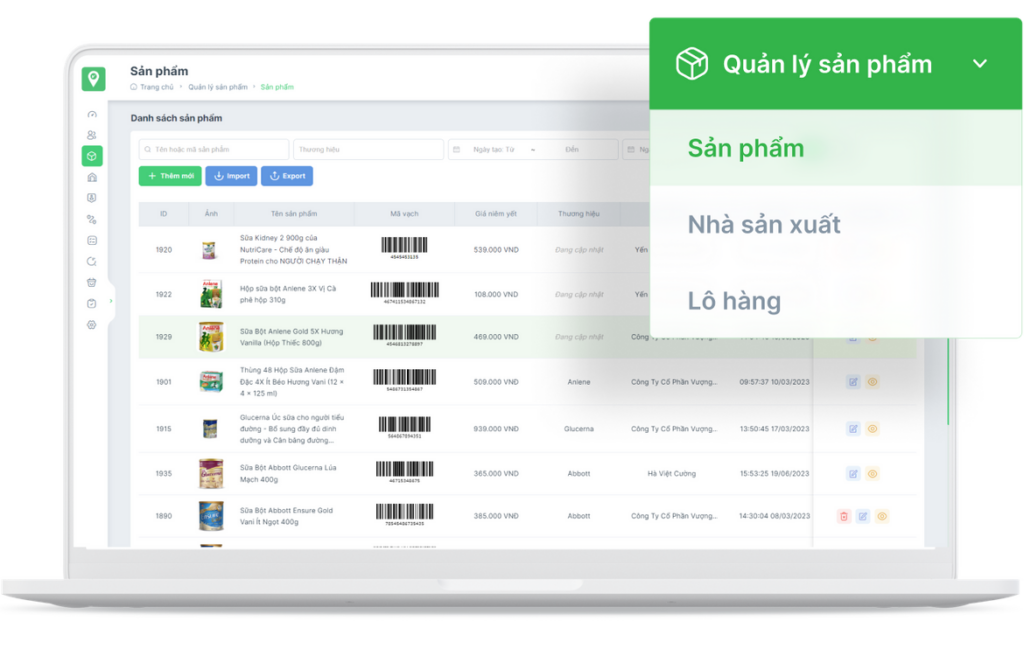Screen dimensions: 1024x656
Task: Select Nhà sản xuất menu item
Action: click(764, 224)
